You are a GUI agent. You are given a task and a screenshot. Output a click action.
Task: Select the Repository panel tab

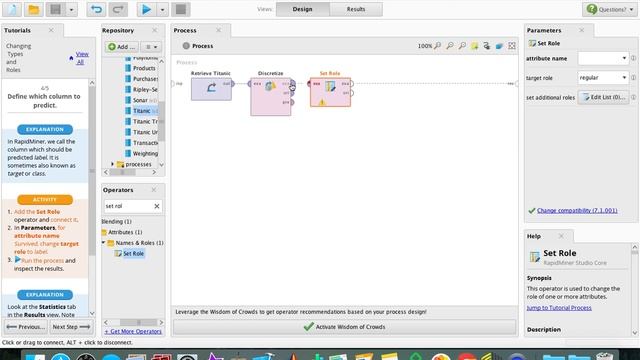[x=118, y=30]
